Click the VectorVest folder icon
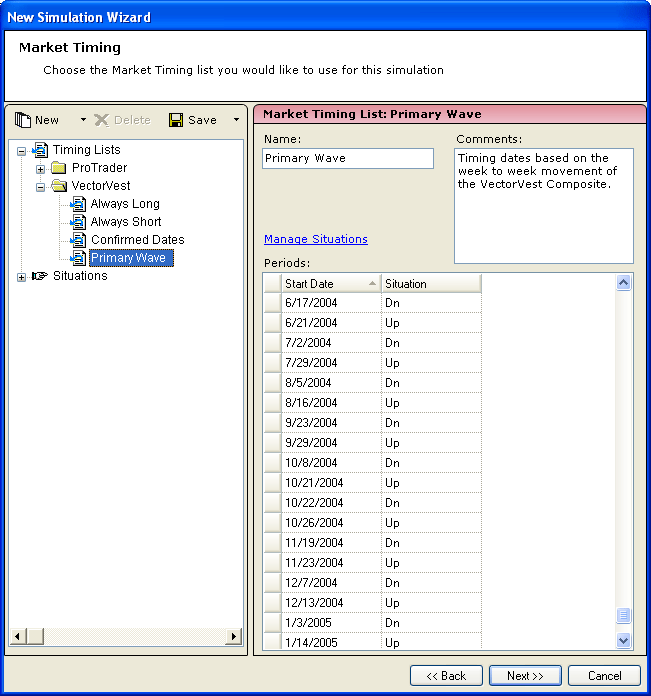The height and width of the screenshot is (696, 651). click(59, 186)
